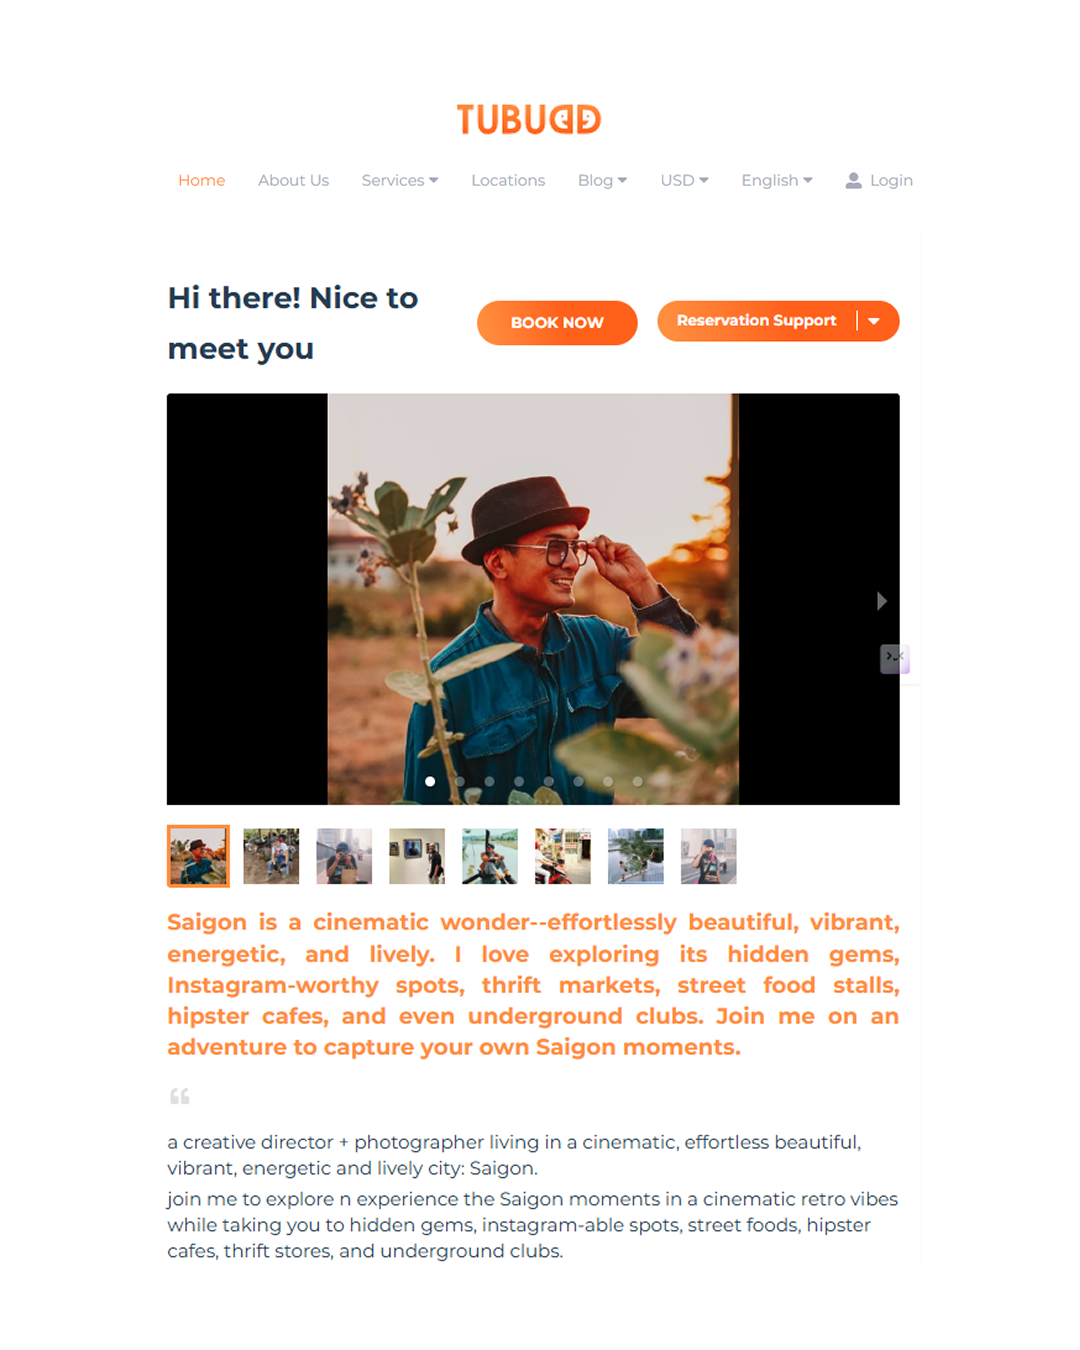
Task: Click the TUBUDD logo
Action: click(x=529, y=119)
